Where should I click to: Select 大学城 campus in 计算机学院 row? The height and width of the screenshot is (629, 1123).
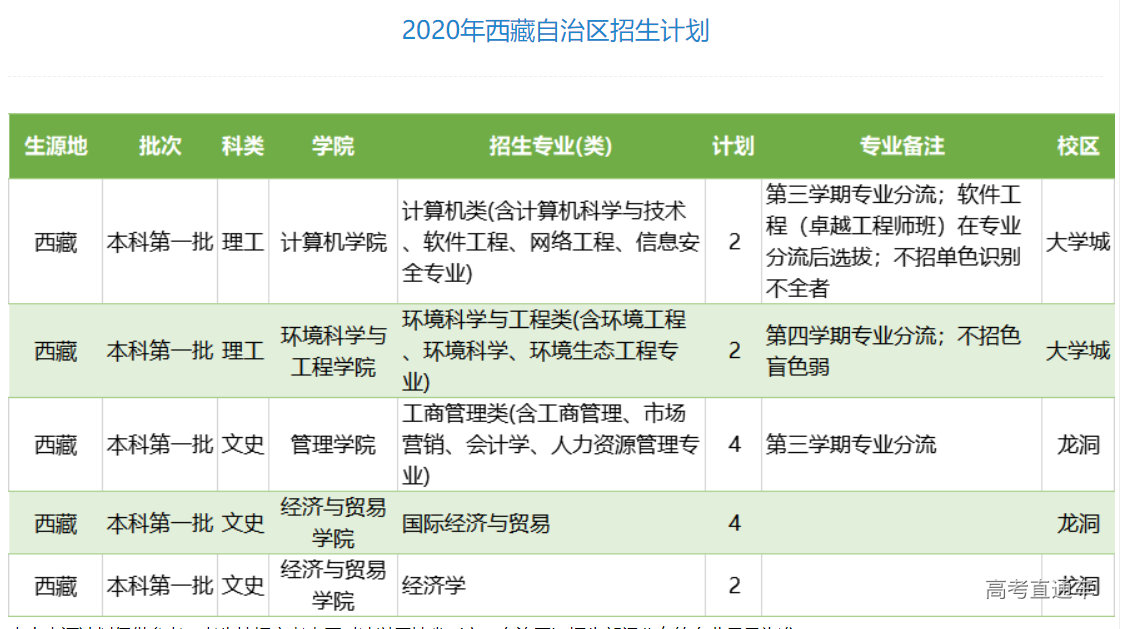1078,242
